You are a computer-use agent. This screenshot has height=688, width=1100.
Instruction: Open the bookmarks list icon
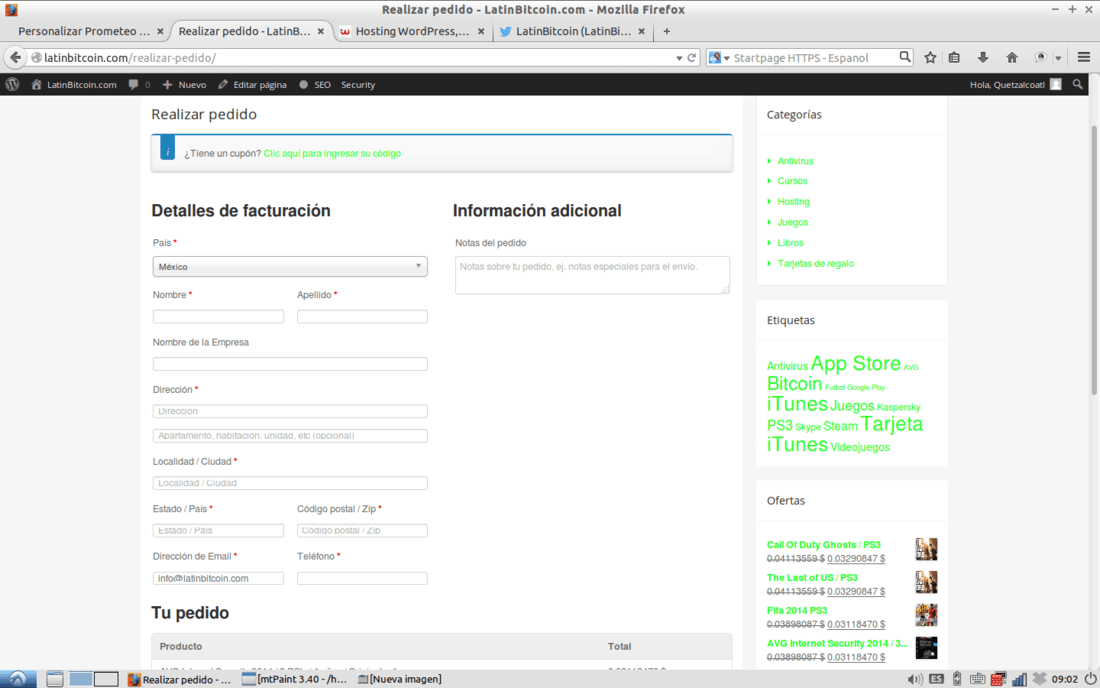954,58
